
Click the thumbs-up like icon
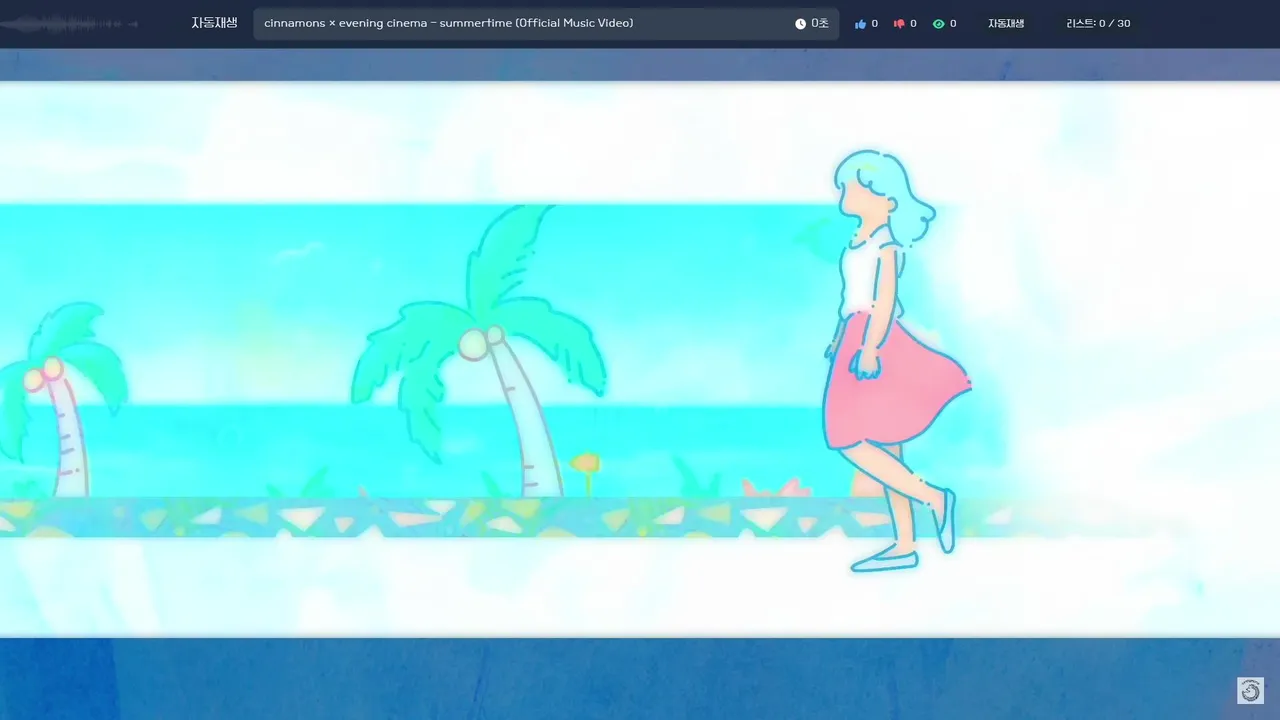[x=860, y=24]
